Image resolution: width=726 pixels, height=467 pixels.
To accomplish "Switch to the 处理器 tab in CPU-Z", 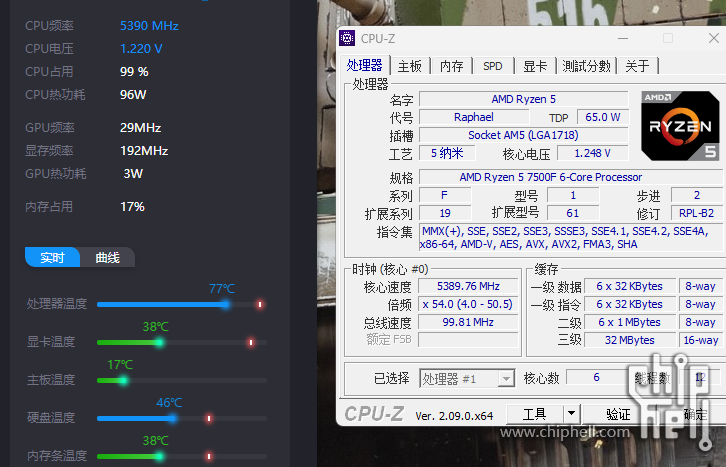I will (x=364, y=66).
